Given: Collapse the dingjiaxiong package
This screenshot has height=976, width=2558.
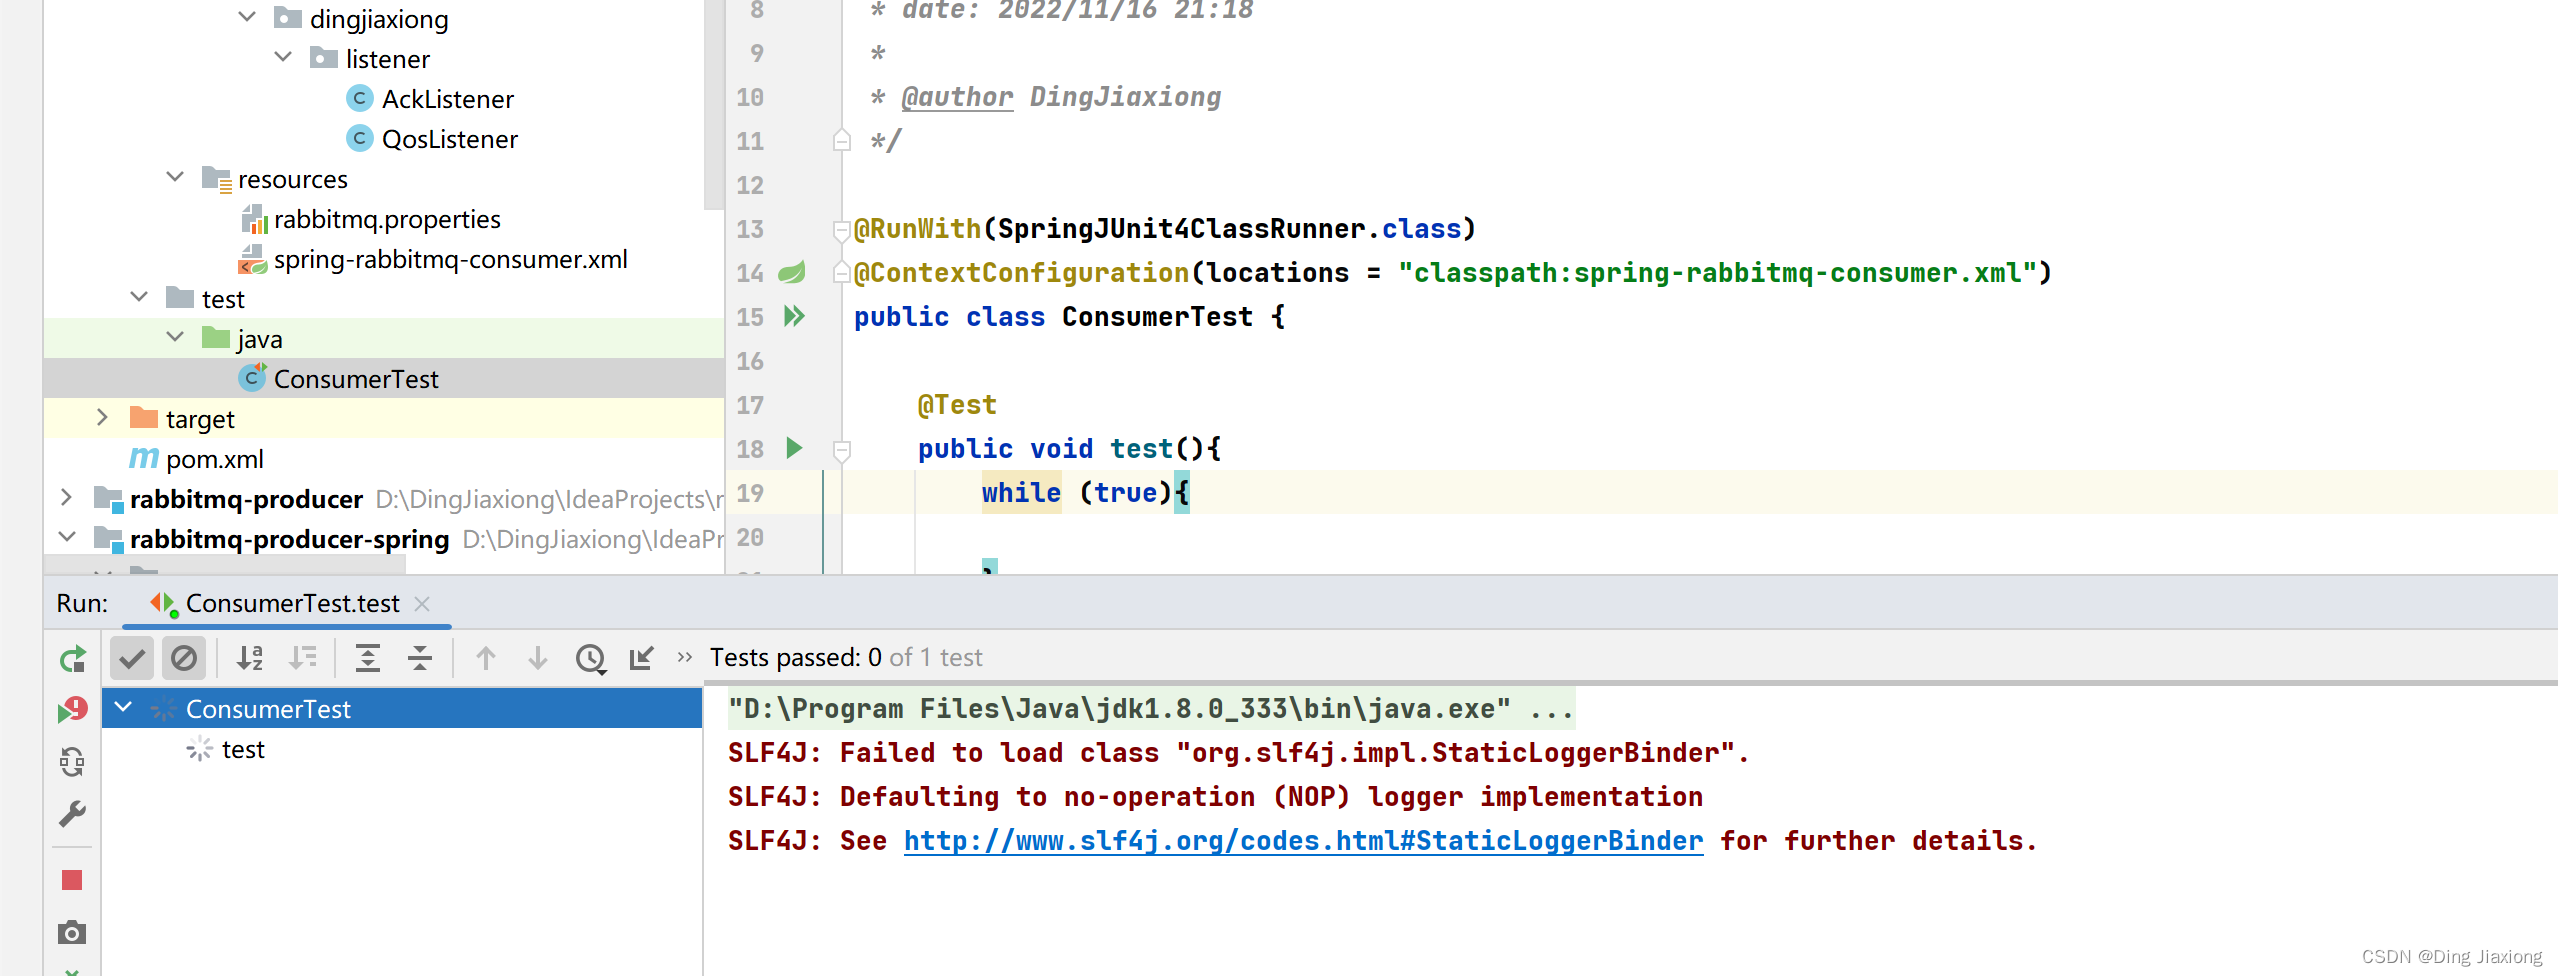Looking at the screenshot, I should point(248,17).
